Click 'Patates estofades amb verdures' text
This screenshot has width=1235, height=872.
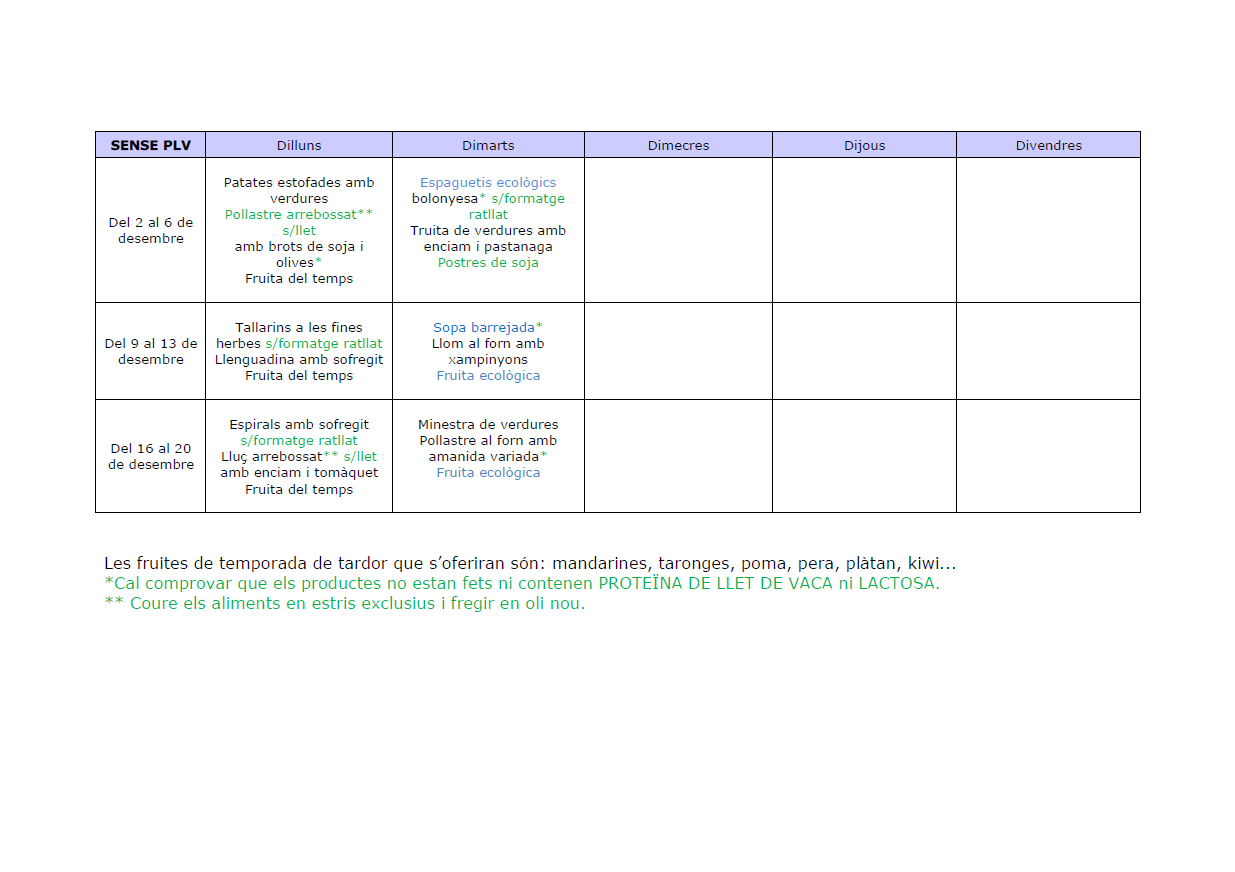click(299, 190)
